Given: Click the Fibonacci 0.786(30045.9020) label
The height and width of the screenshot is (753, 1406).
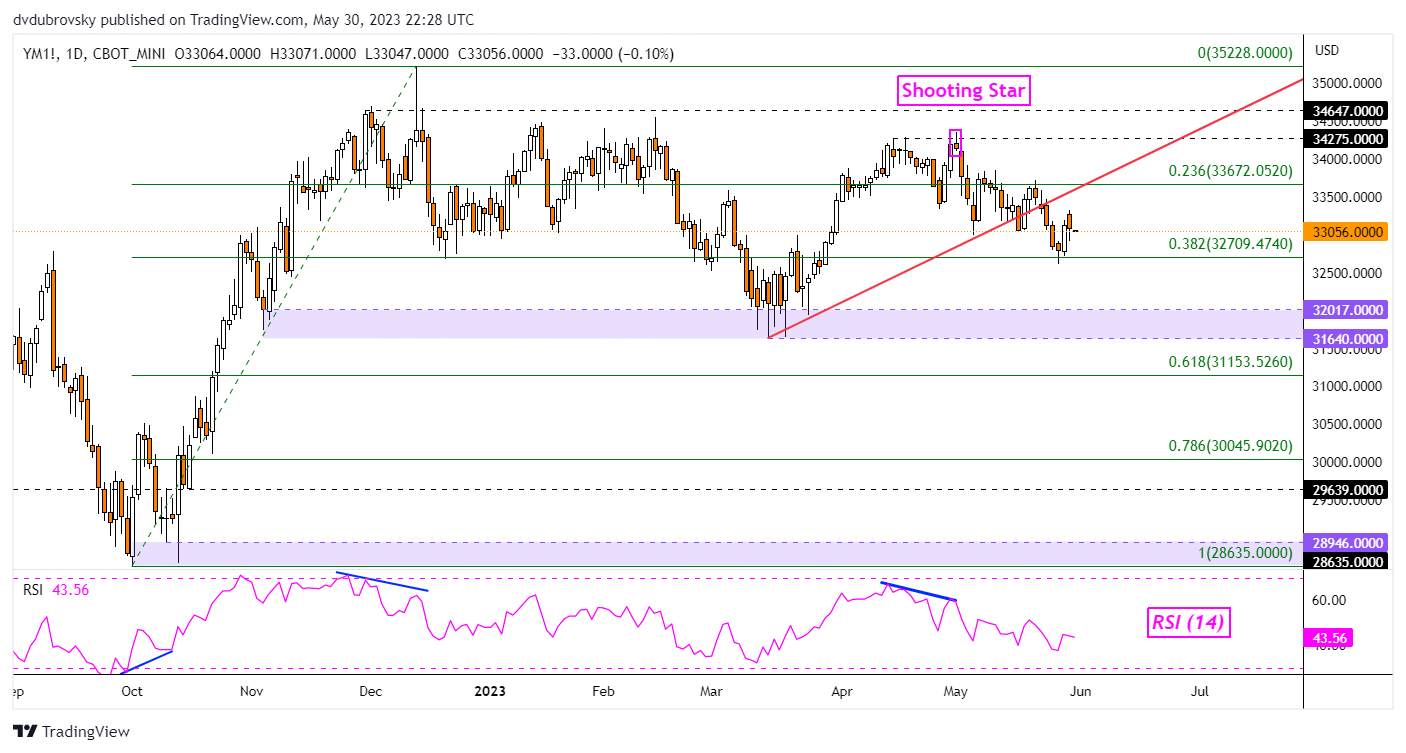Looking at the screenshot, I should coord(1231,445).
